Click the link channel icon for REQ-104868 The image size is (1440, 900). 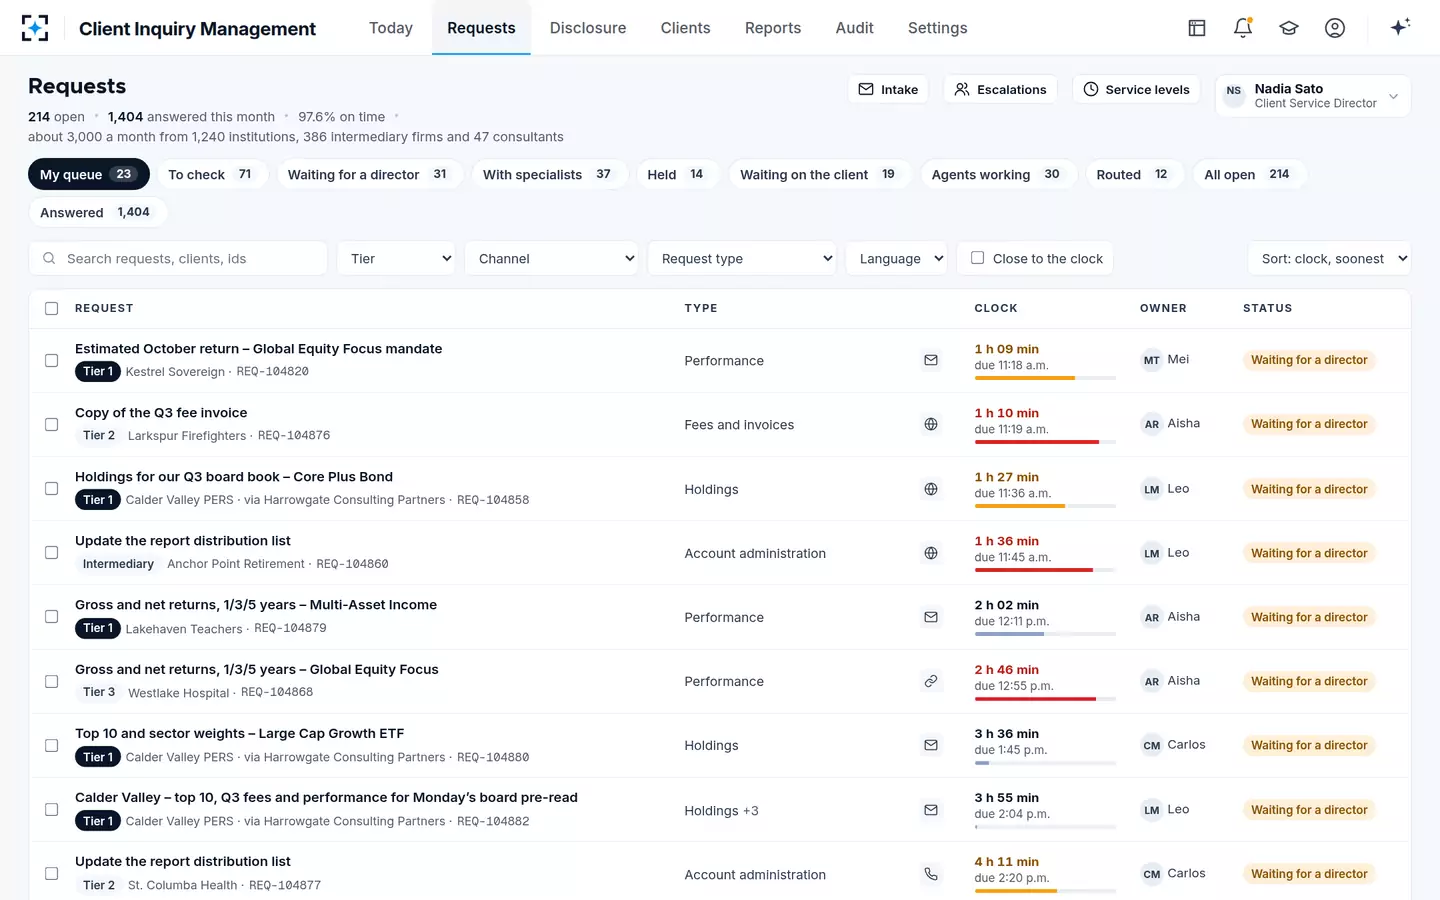931,681
